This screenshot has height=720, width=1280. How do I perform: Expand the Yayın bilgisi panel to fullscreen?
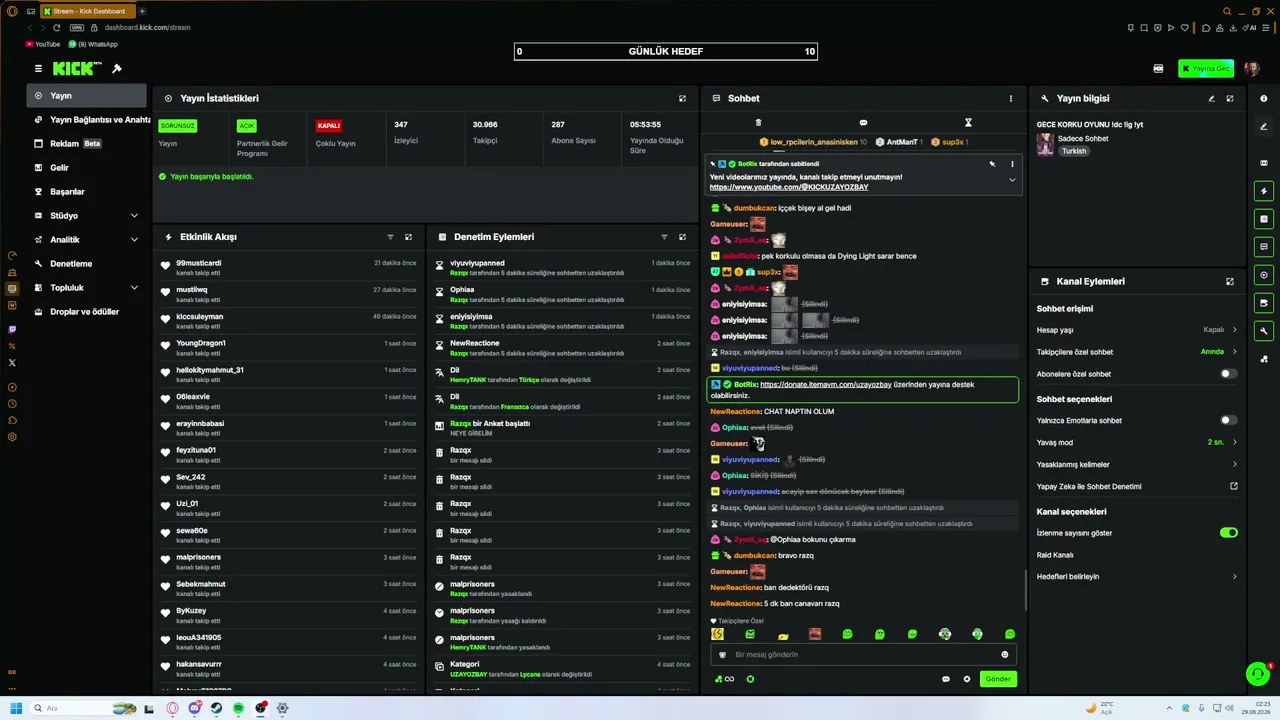click(1230, 98)
